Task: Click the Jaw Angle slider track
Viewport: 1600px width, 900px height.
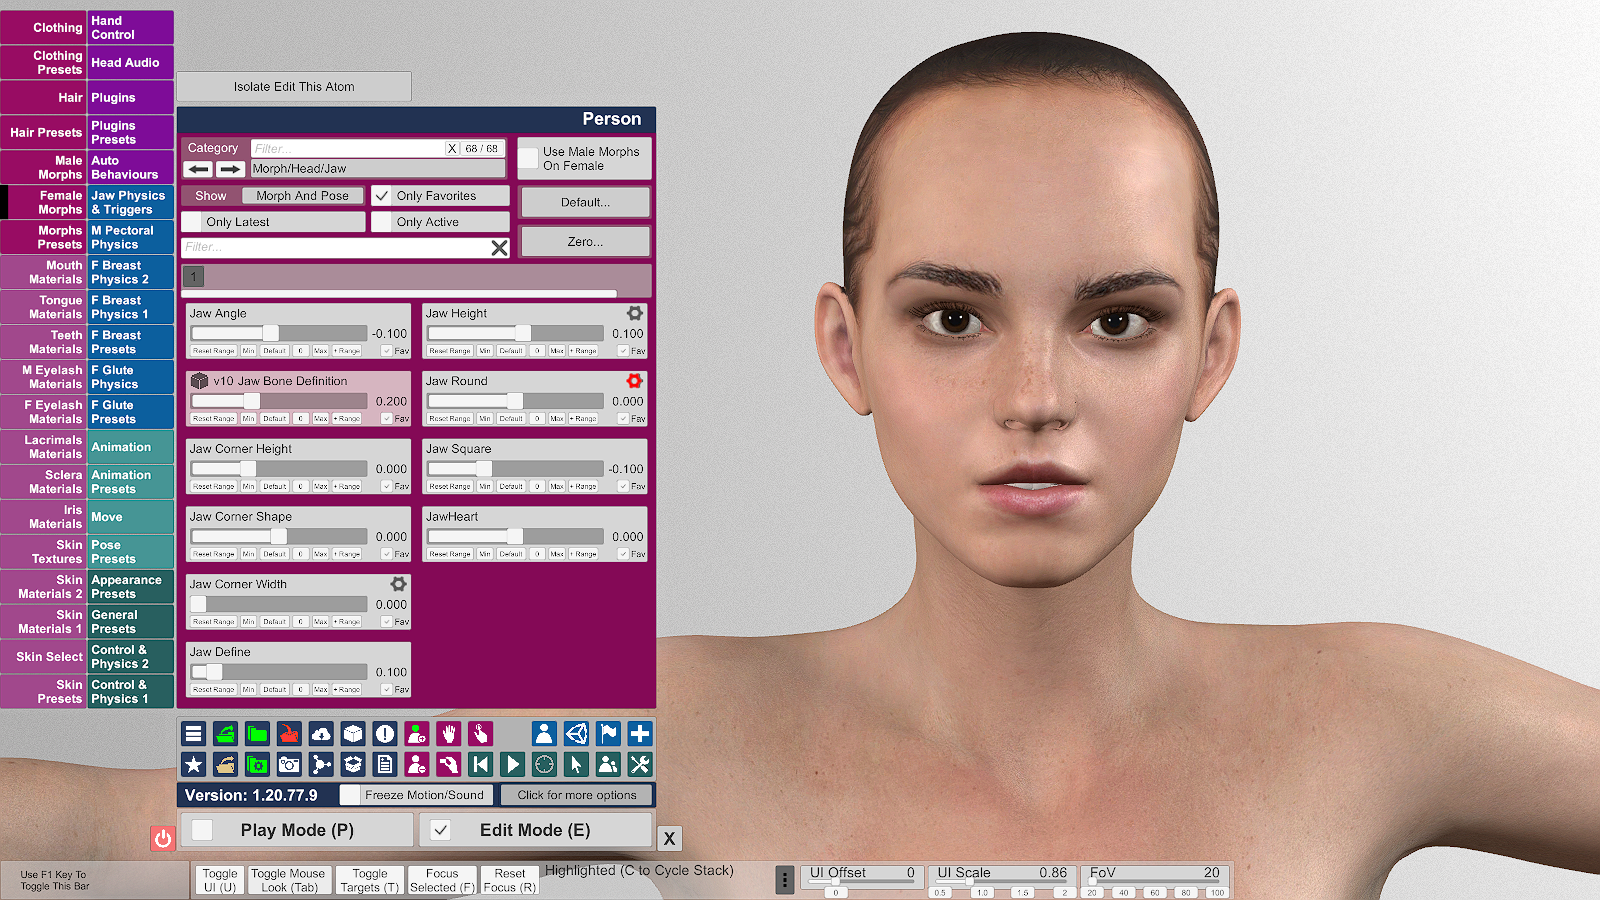Action: [279, 333]
